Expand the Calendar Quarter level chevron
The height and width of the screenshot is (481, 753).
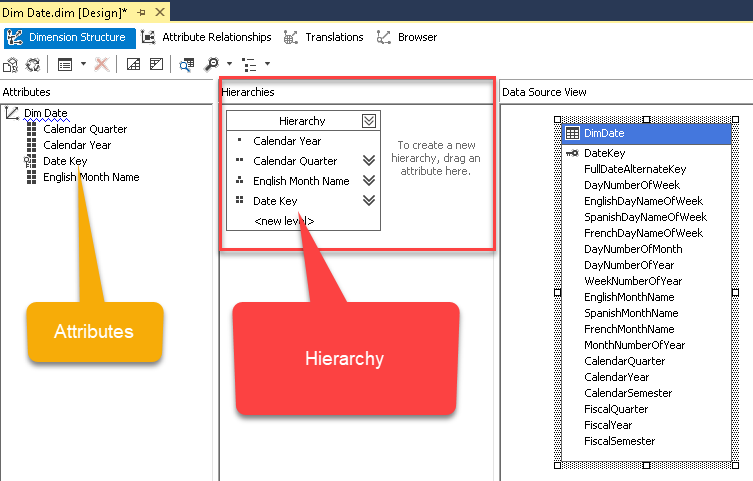[369, 161]
